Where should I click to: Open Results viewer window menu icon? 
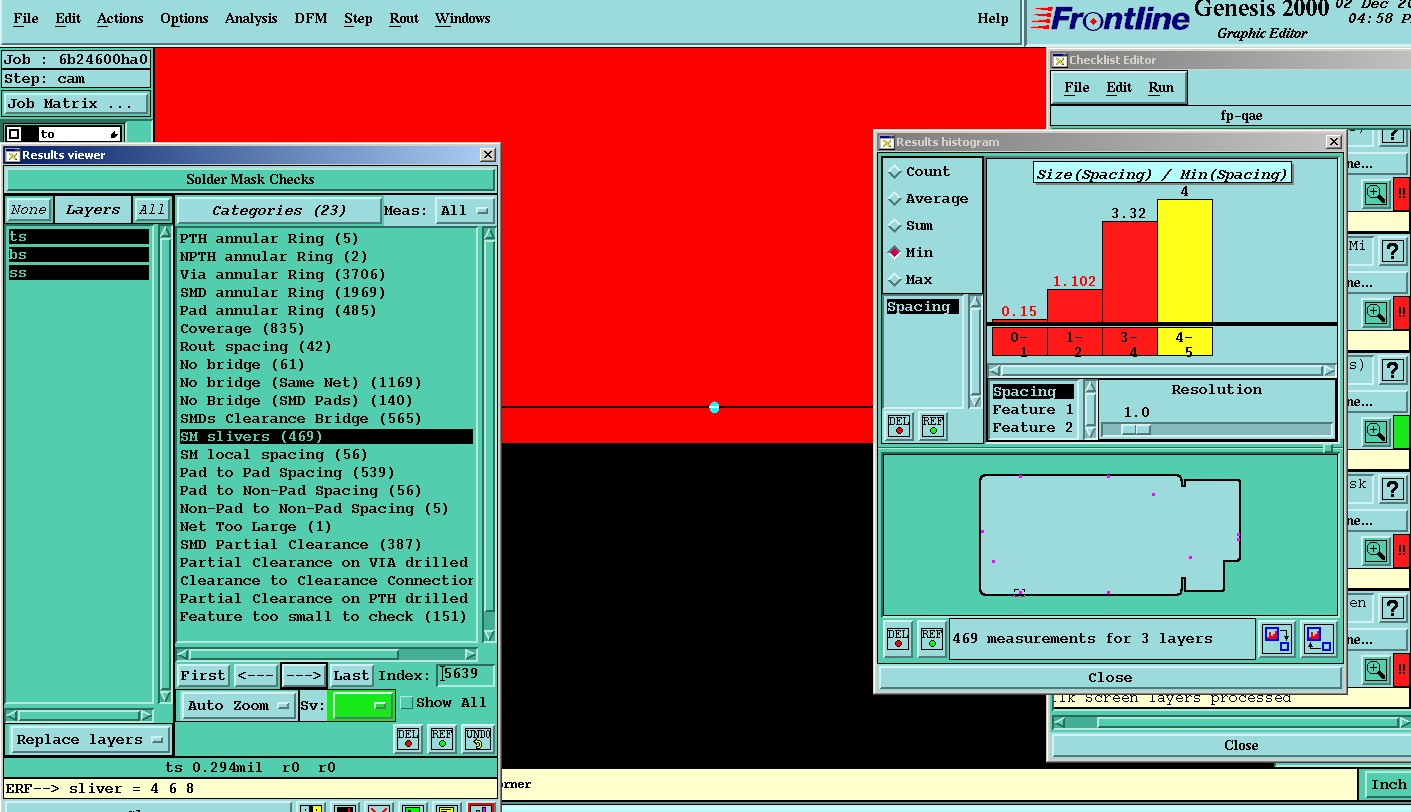[12, 155]
